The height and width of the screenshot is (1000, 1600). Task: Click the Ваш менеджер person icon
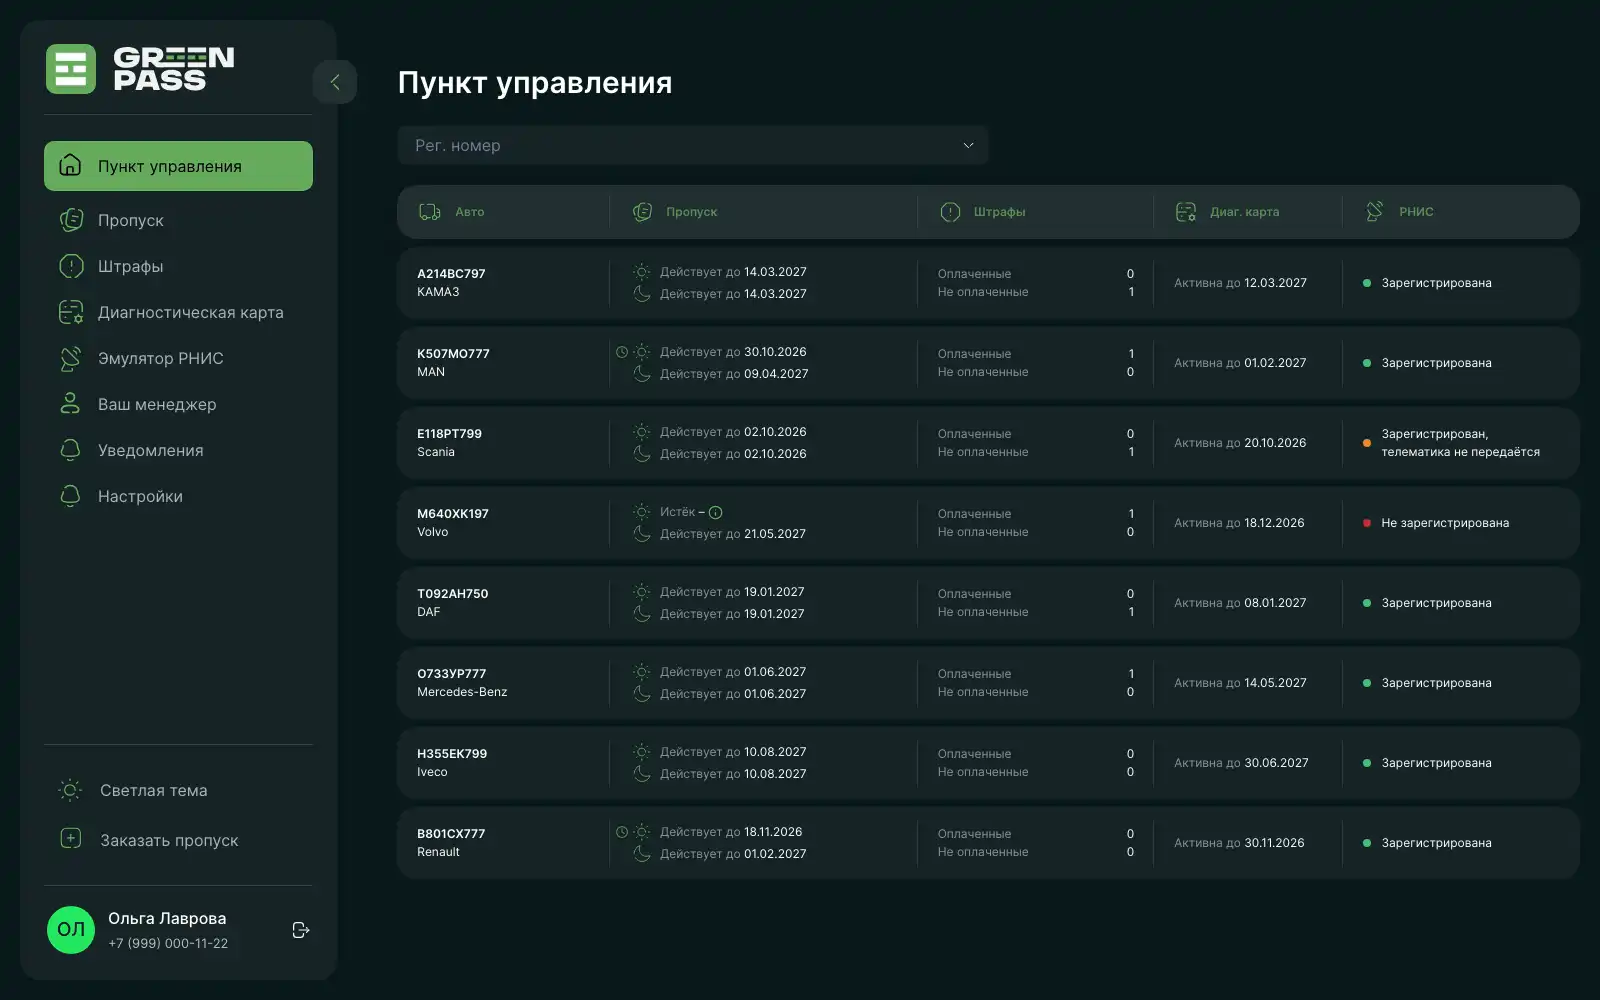coord(70,404)
